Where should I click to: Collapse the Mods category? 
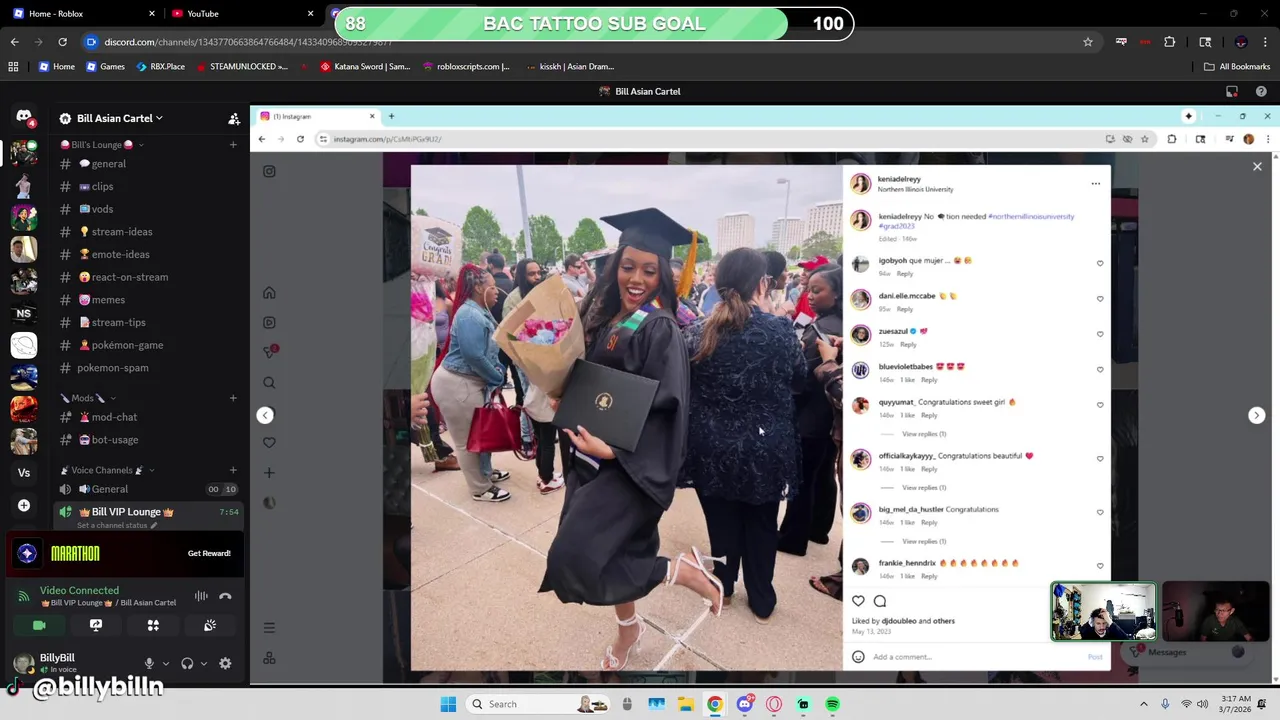click(x=88, y=398)
